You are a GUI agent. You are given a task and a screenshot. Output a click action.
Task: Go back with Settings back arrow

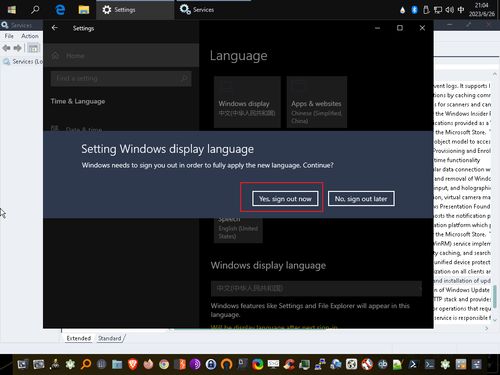[x=55, y=28]
